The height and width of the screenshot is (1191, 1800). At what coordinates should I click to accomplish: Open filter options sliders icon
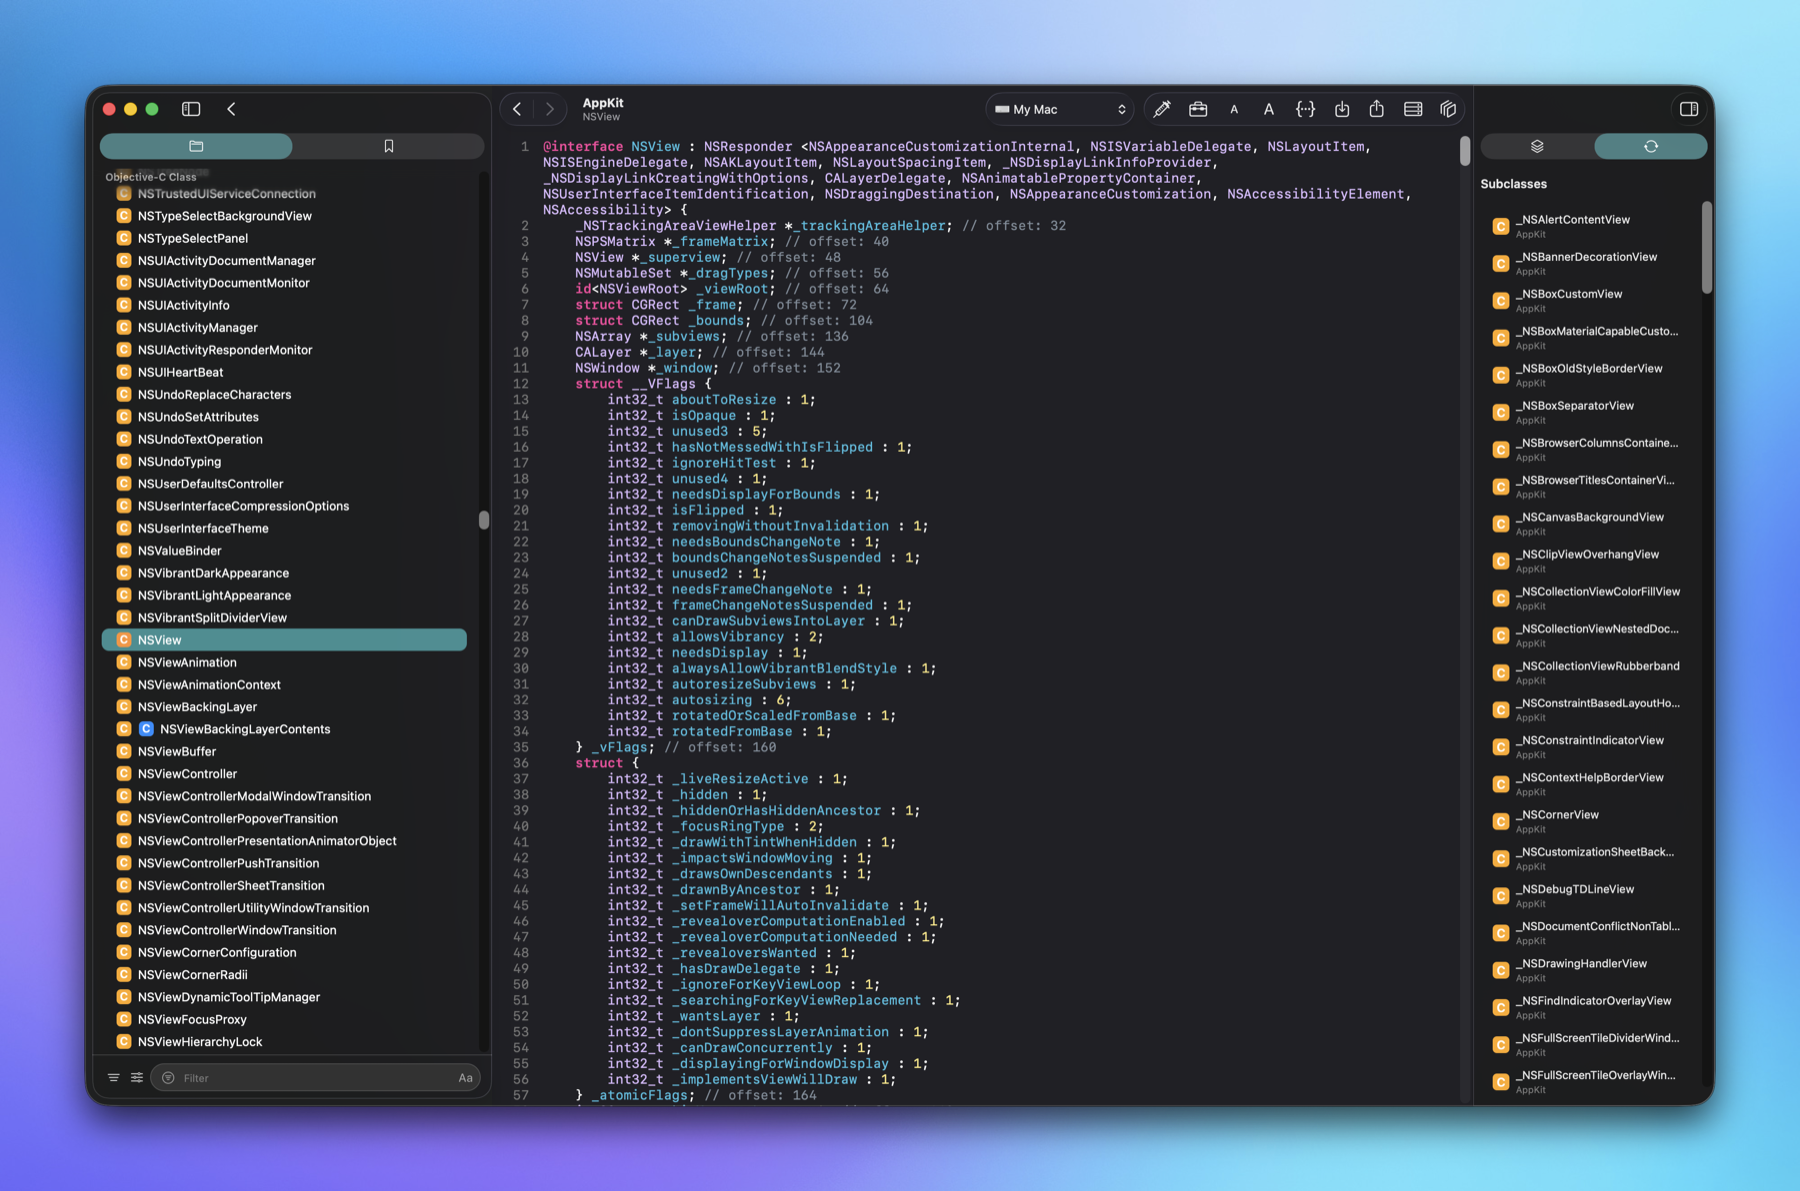(x=137, y=1078)
